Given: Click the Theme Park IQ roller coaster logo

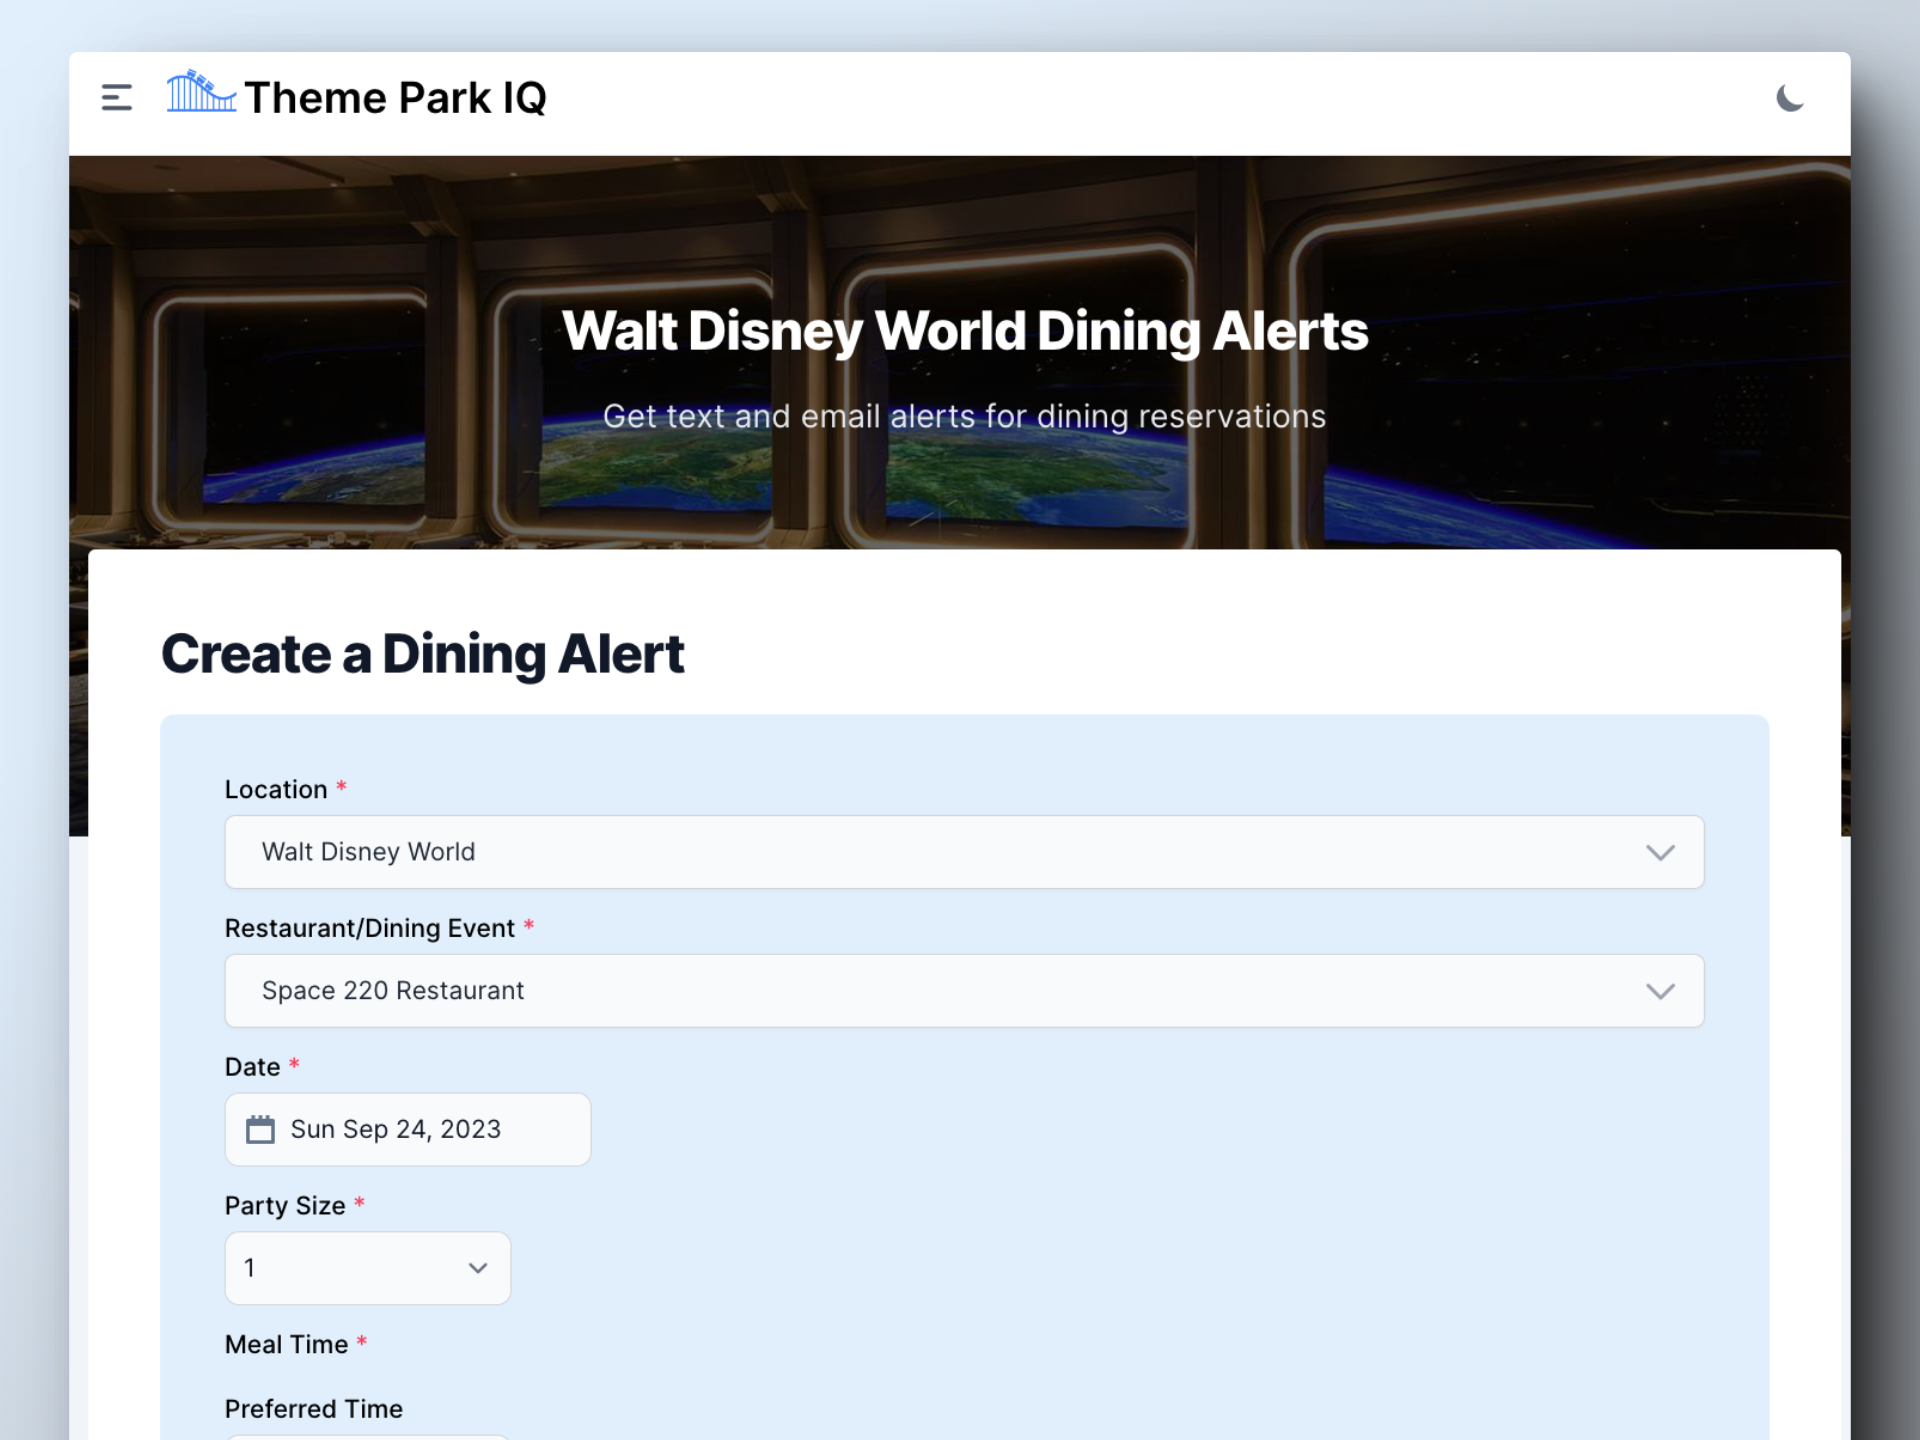Looking at the screenshot, I should pyautogui.click(x=201, y=91).
